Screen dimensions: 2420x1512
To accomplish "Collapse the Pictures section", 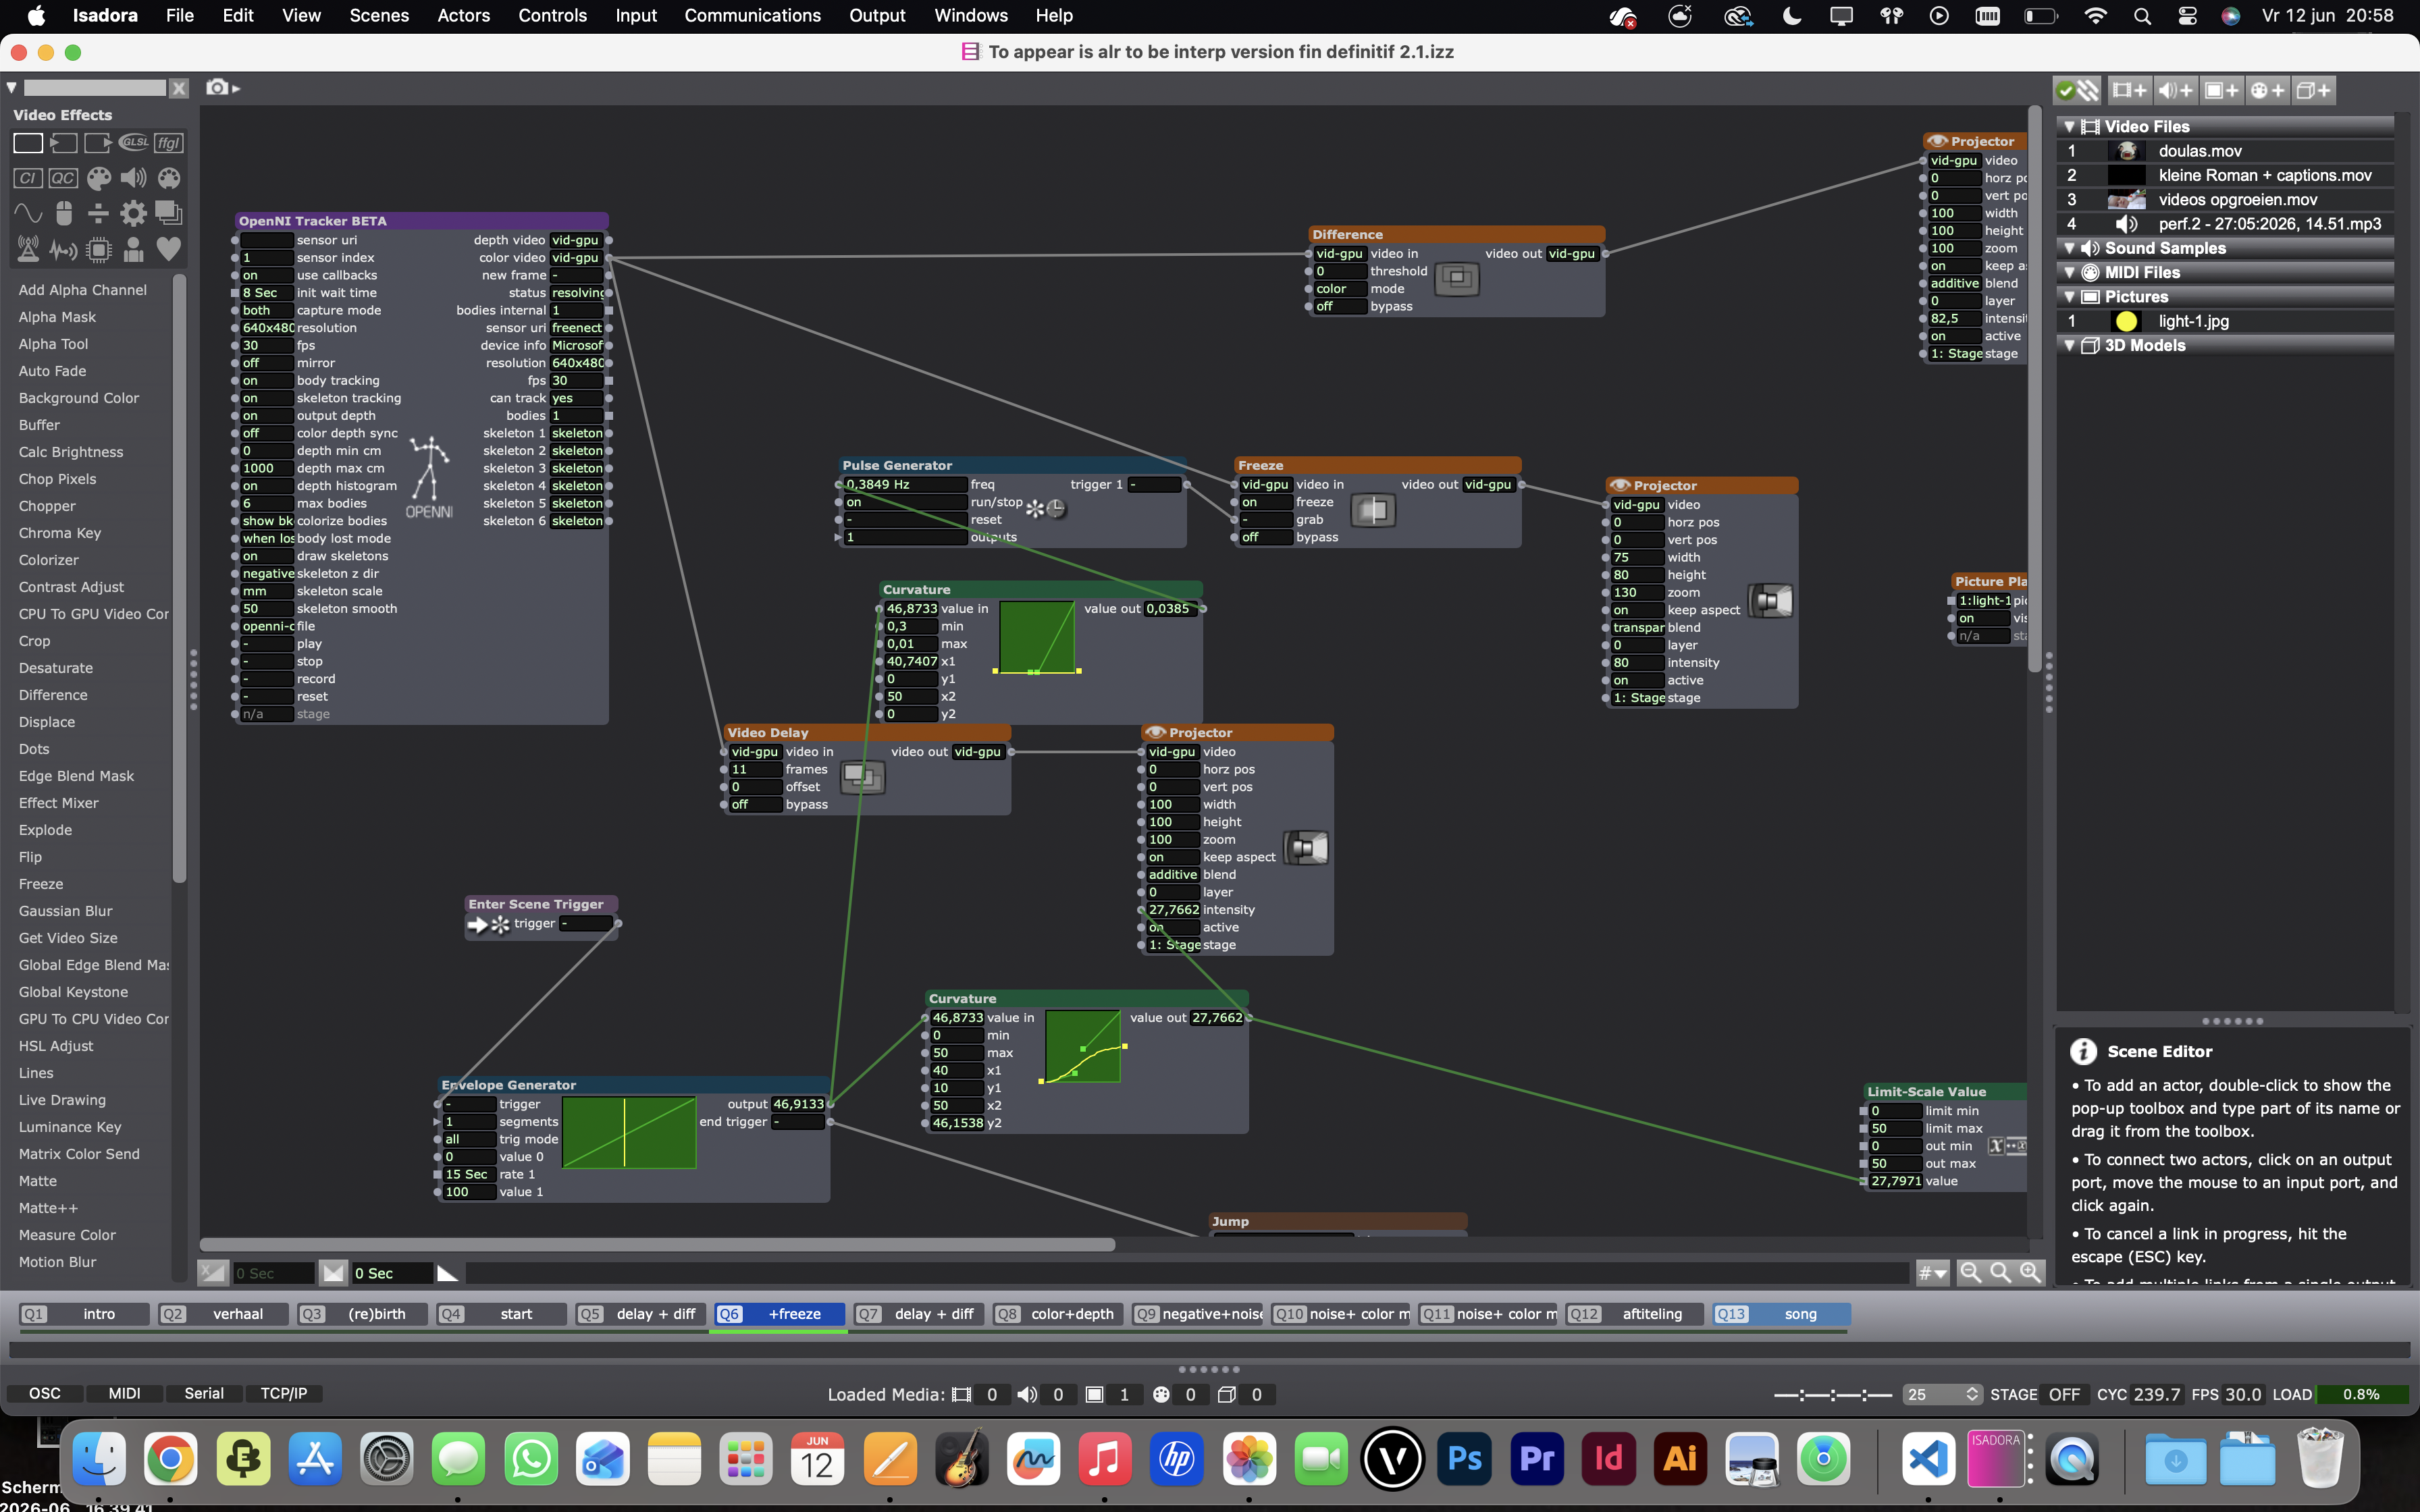I will pos(2070,297).
